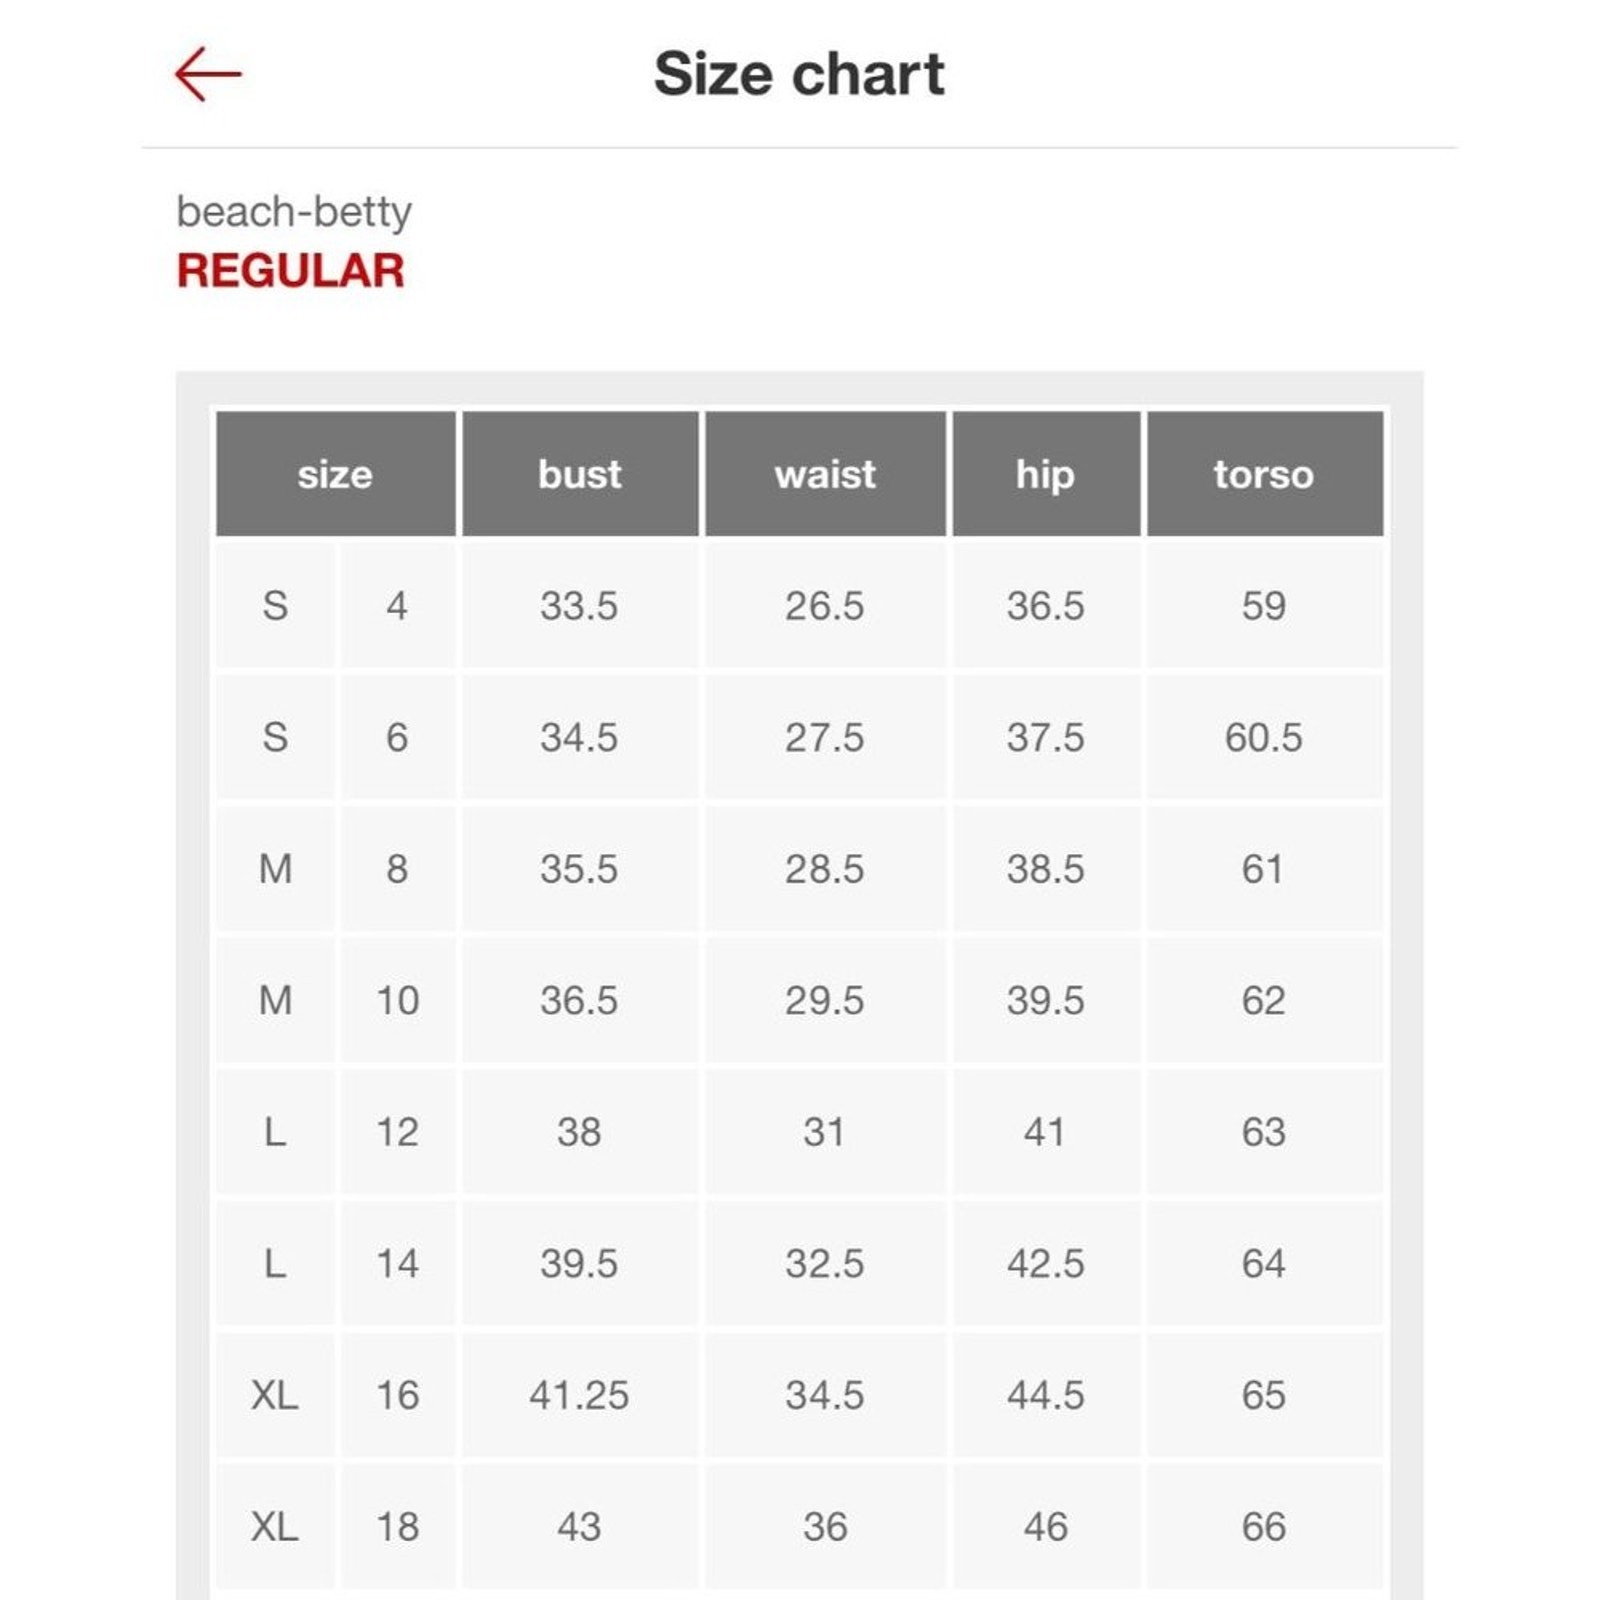Click the torso column header
This screenshot has height=1600, width=1600.
point(1264,474)
